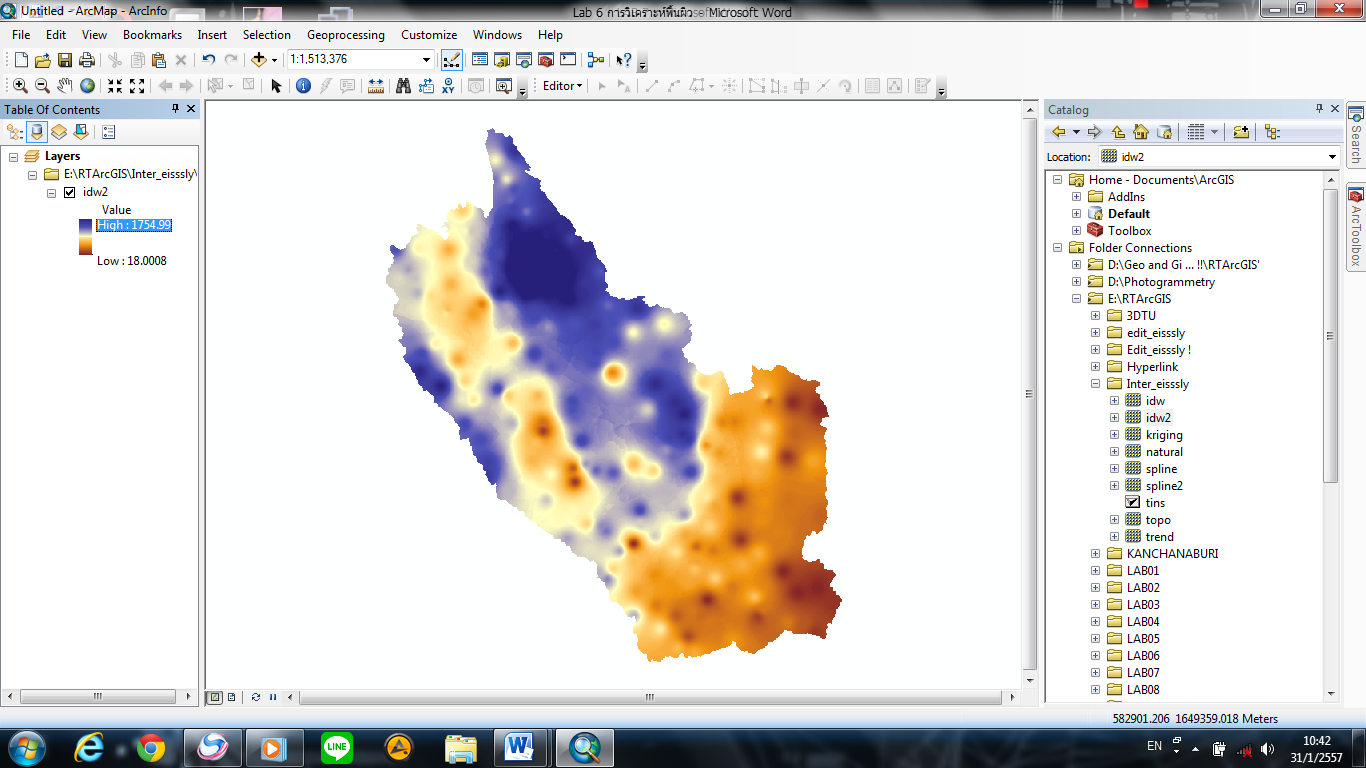Click the Fixed Zoom In icon

(115, 86)
